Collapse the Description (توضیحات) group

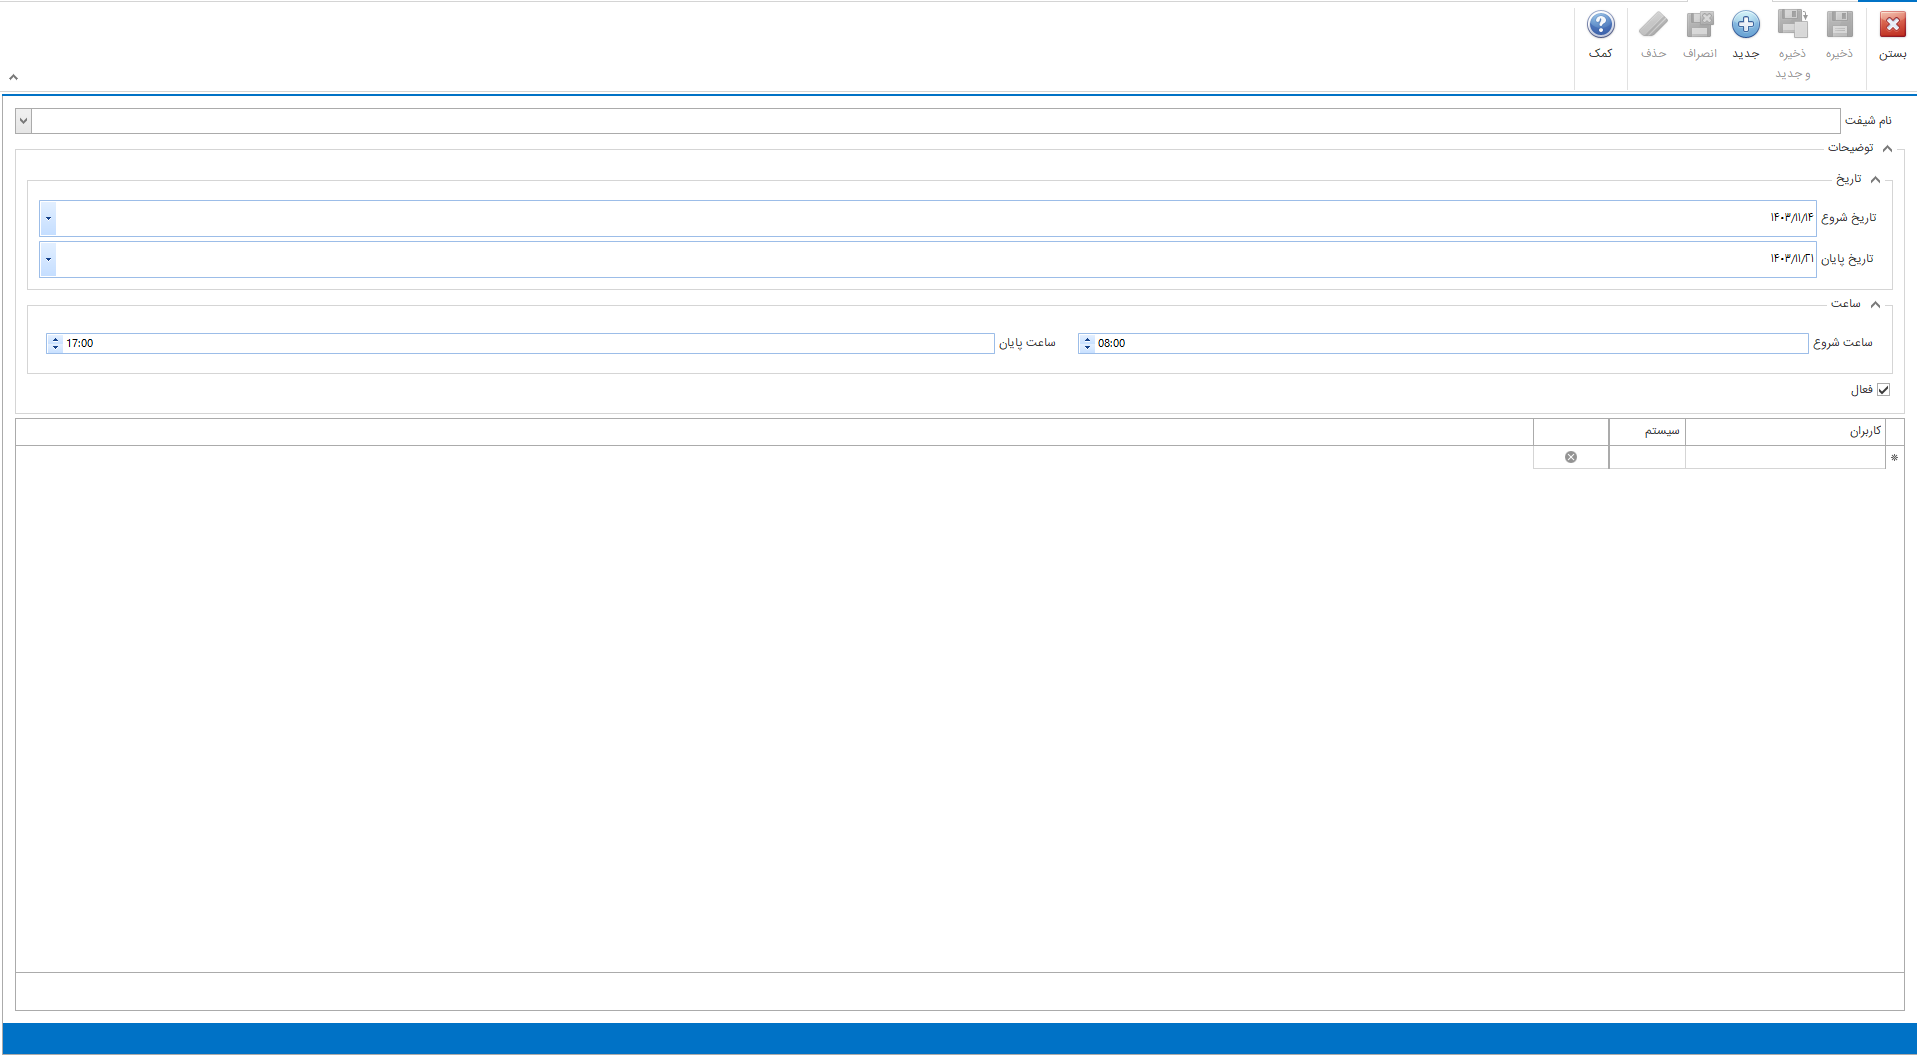tap(1887, 148)
